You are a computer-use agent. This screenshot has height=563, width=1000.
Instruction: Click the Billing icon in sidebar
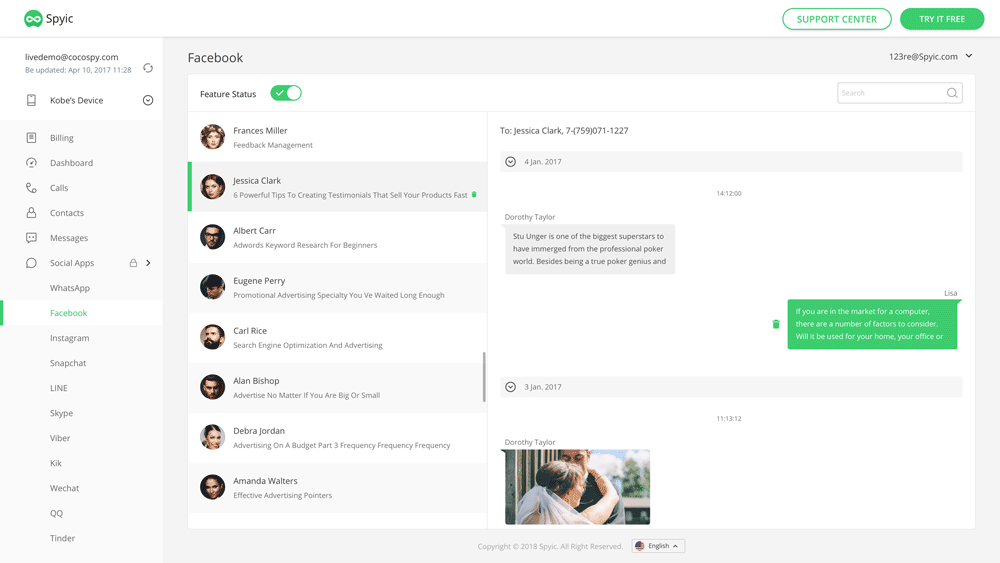coord(31,138)
